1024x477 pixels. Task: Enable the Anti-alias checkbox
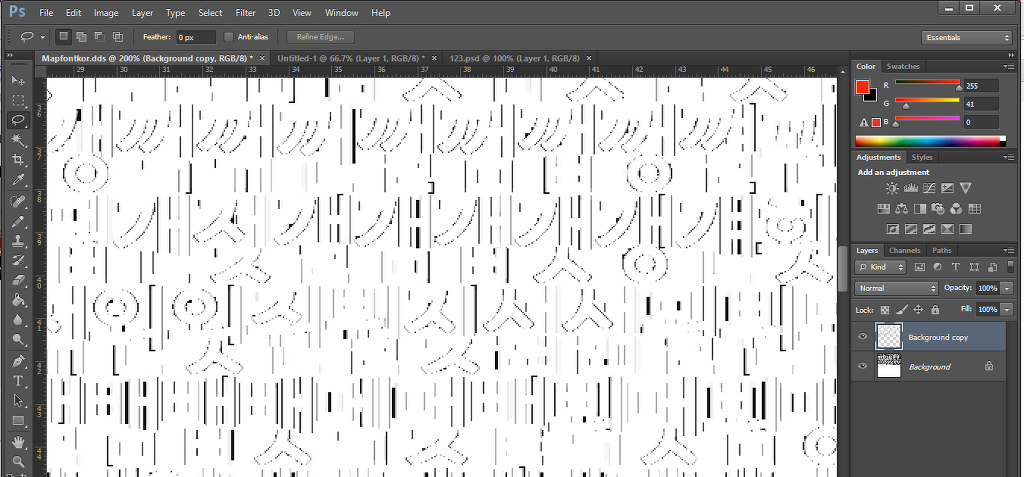coord(229,37)
